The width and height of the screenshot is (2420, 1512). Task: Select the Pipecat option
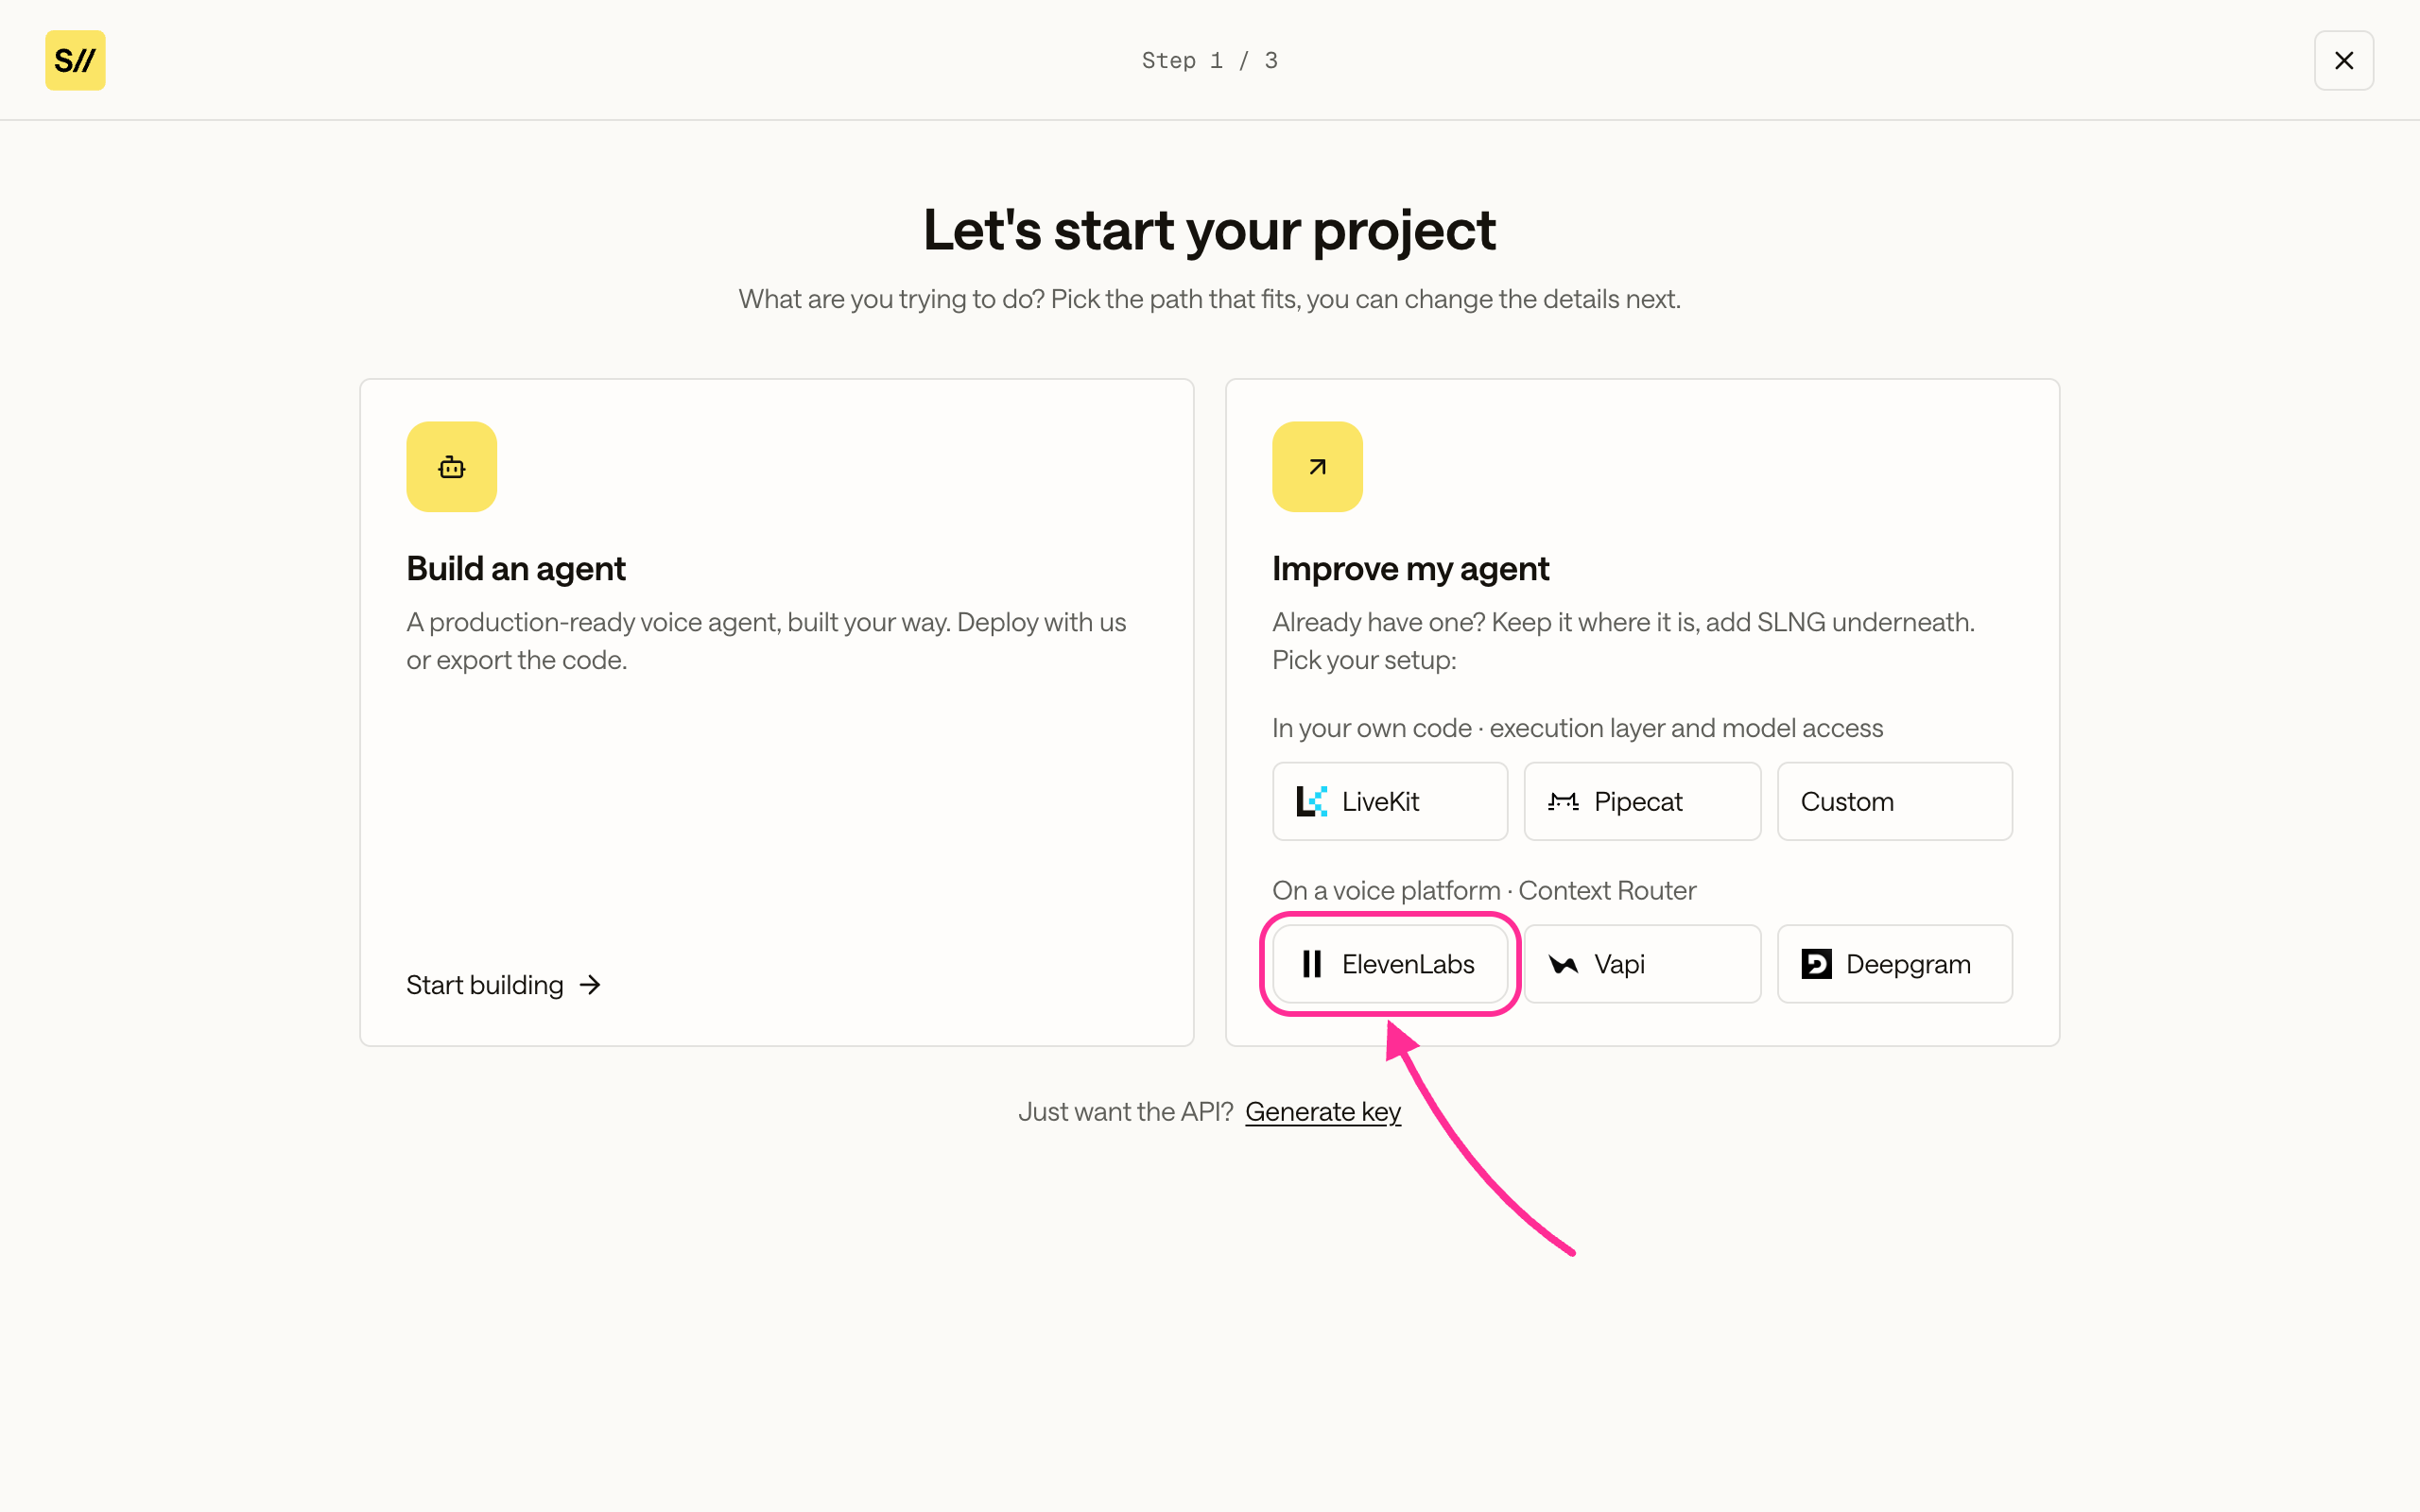pos(1642,801)
